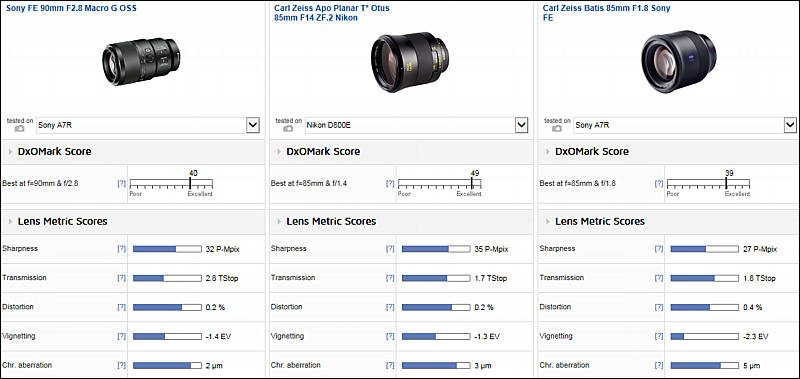
Task: Click the Vignetting bar reading -1.3 EV
Action: [x=436, y=336]
